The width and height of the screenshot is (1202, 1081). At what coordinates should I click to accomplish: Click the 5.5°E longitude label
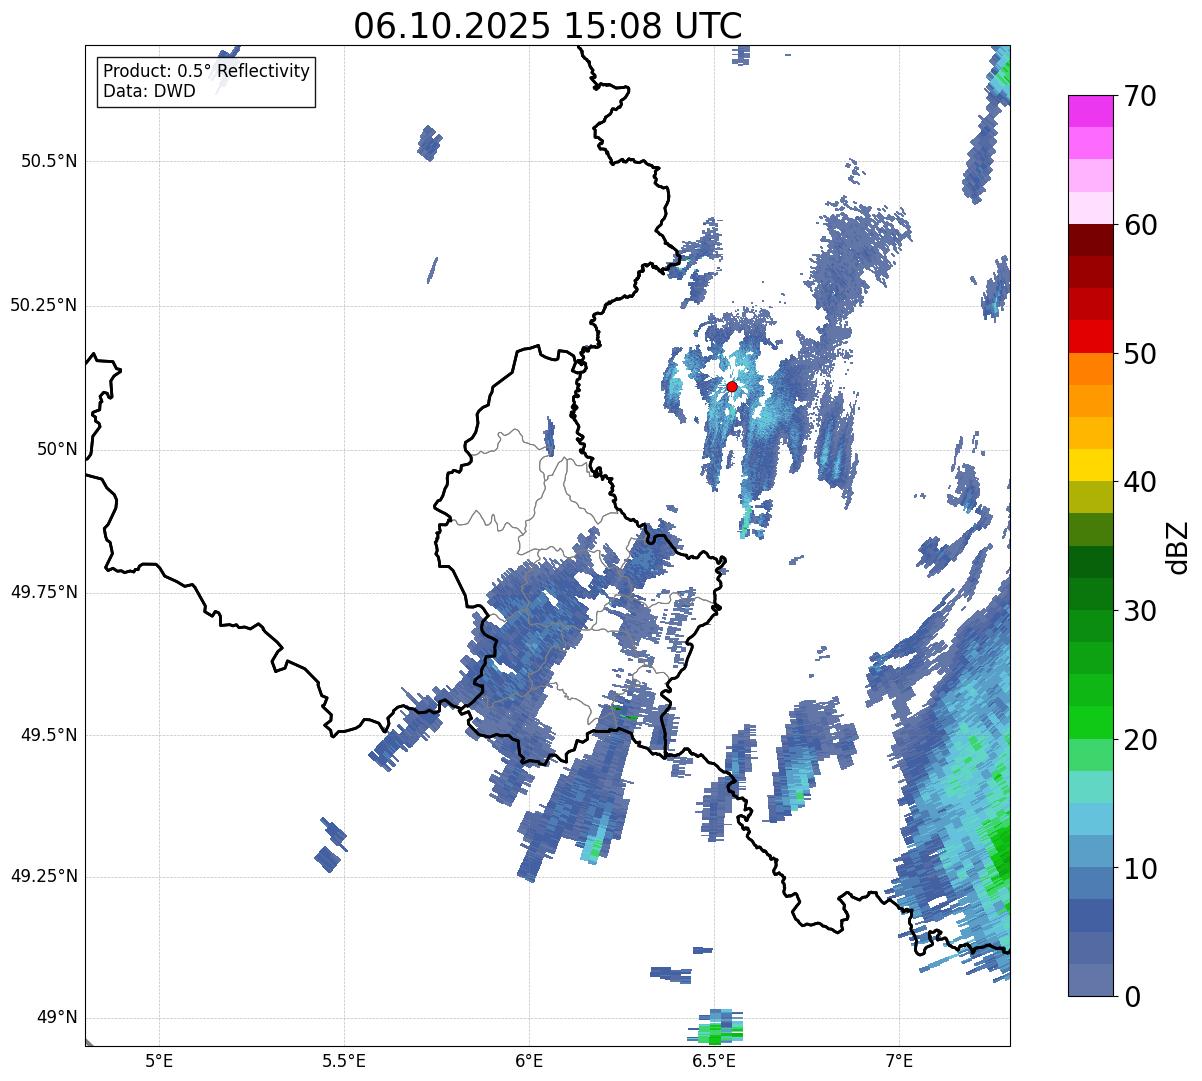click(x=344, y=1060)
